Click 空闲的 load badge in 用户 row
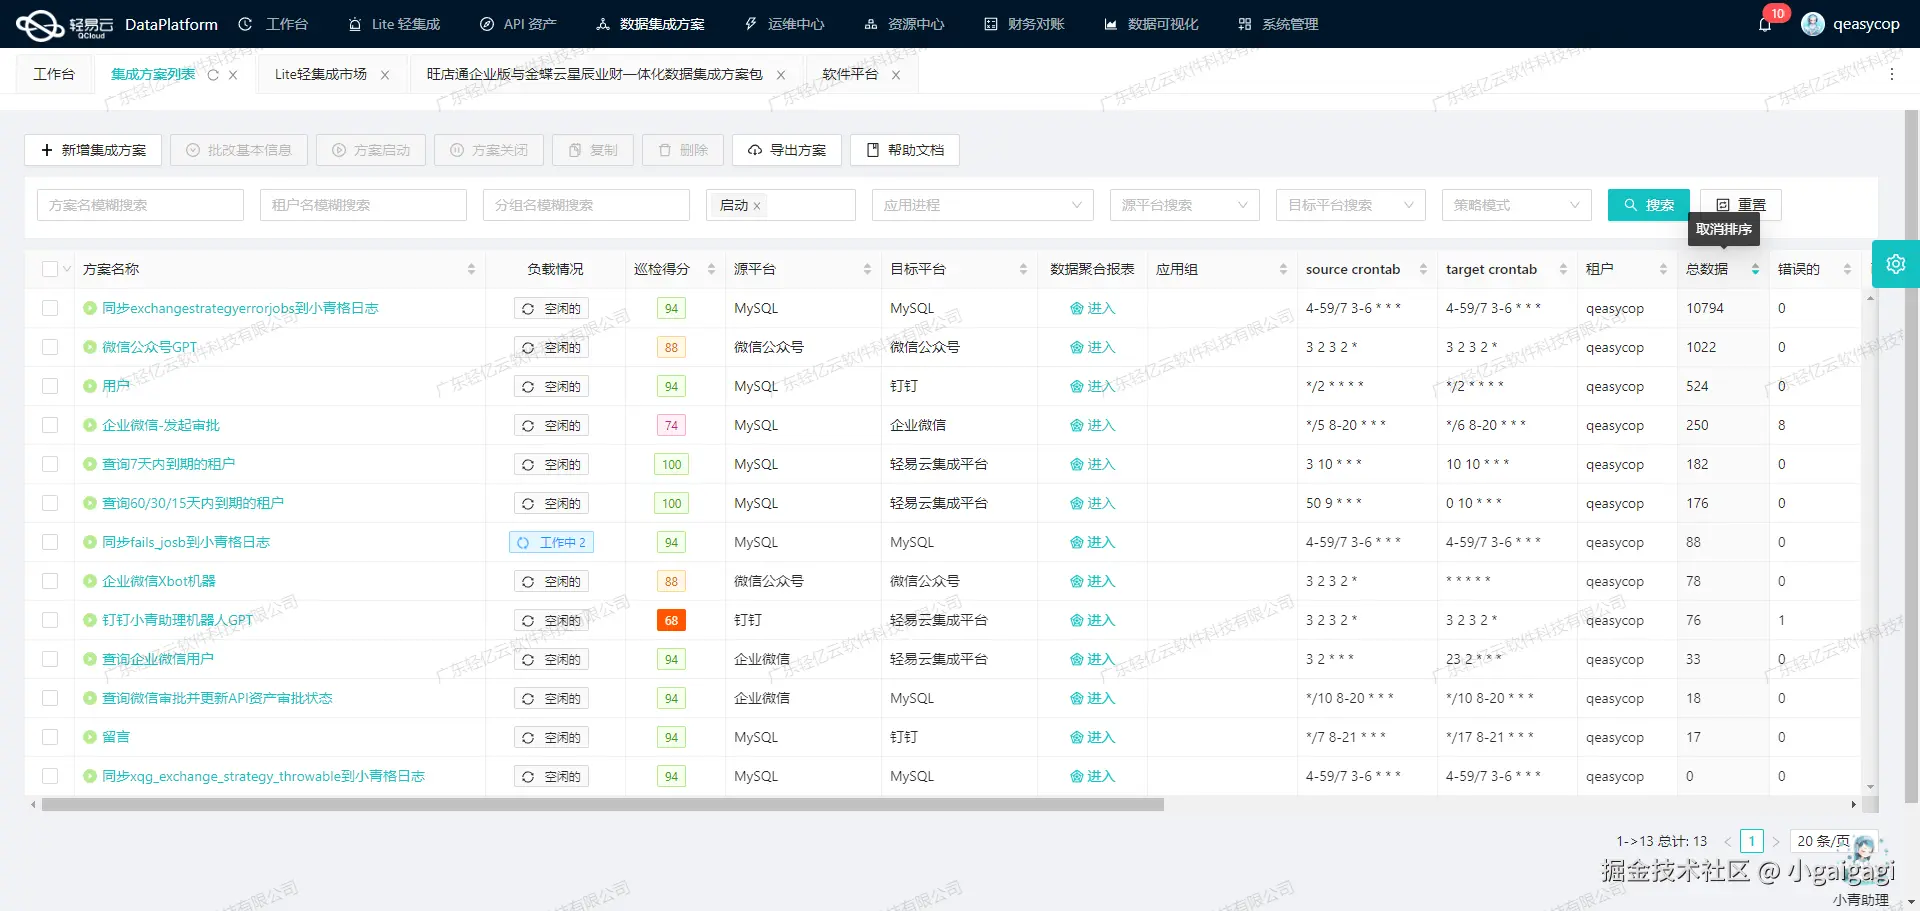This screenshot has width=1920, height=911. click(x=552, y=386)
